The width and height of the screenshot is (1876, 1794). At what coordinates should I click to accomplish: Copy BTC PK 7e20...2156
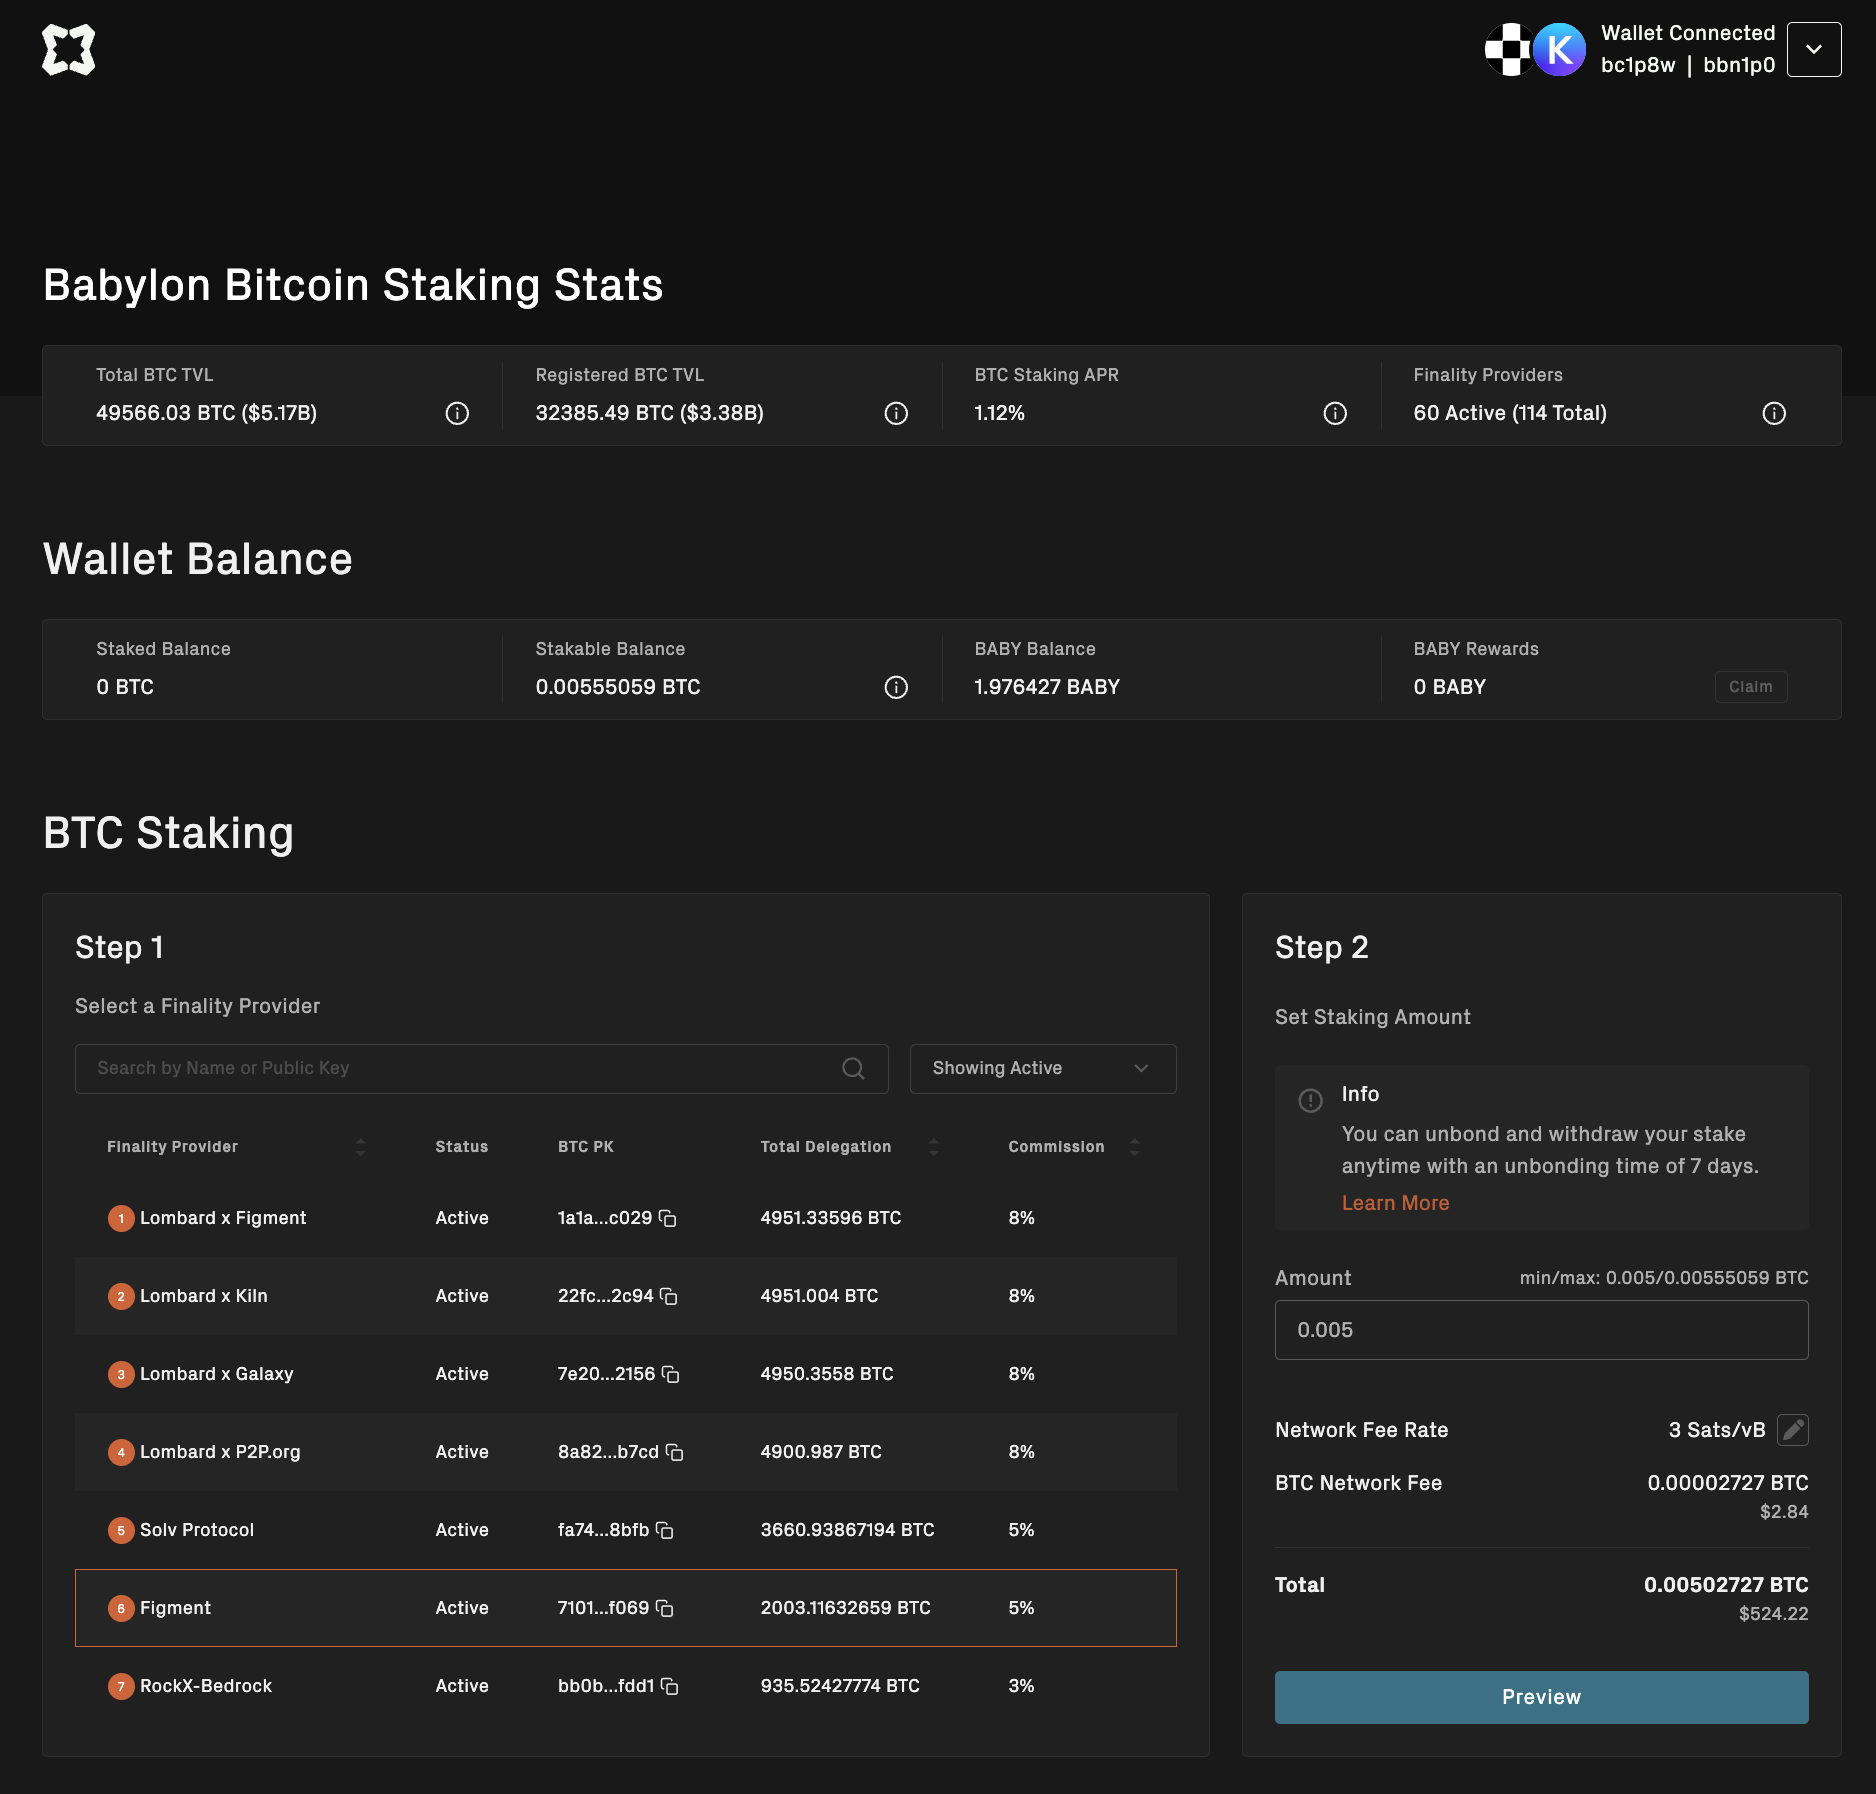(x=671, y=1374)
